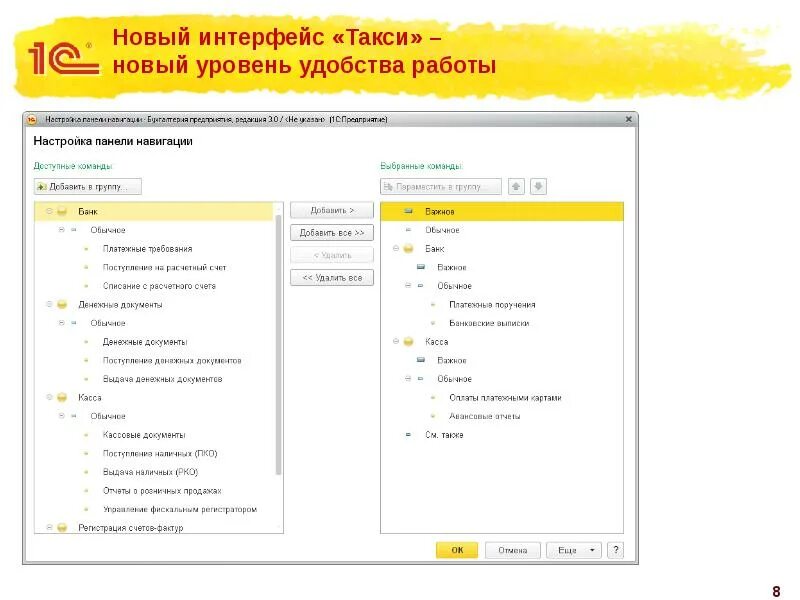This screenshot has height=600, width=800.
Task: Confirm with the OK button
Action: [x=457, y=550]
